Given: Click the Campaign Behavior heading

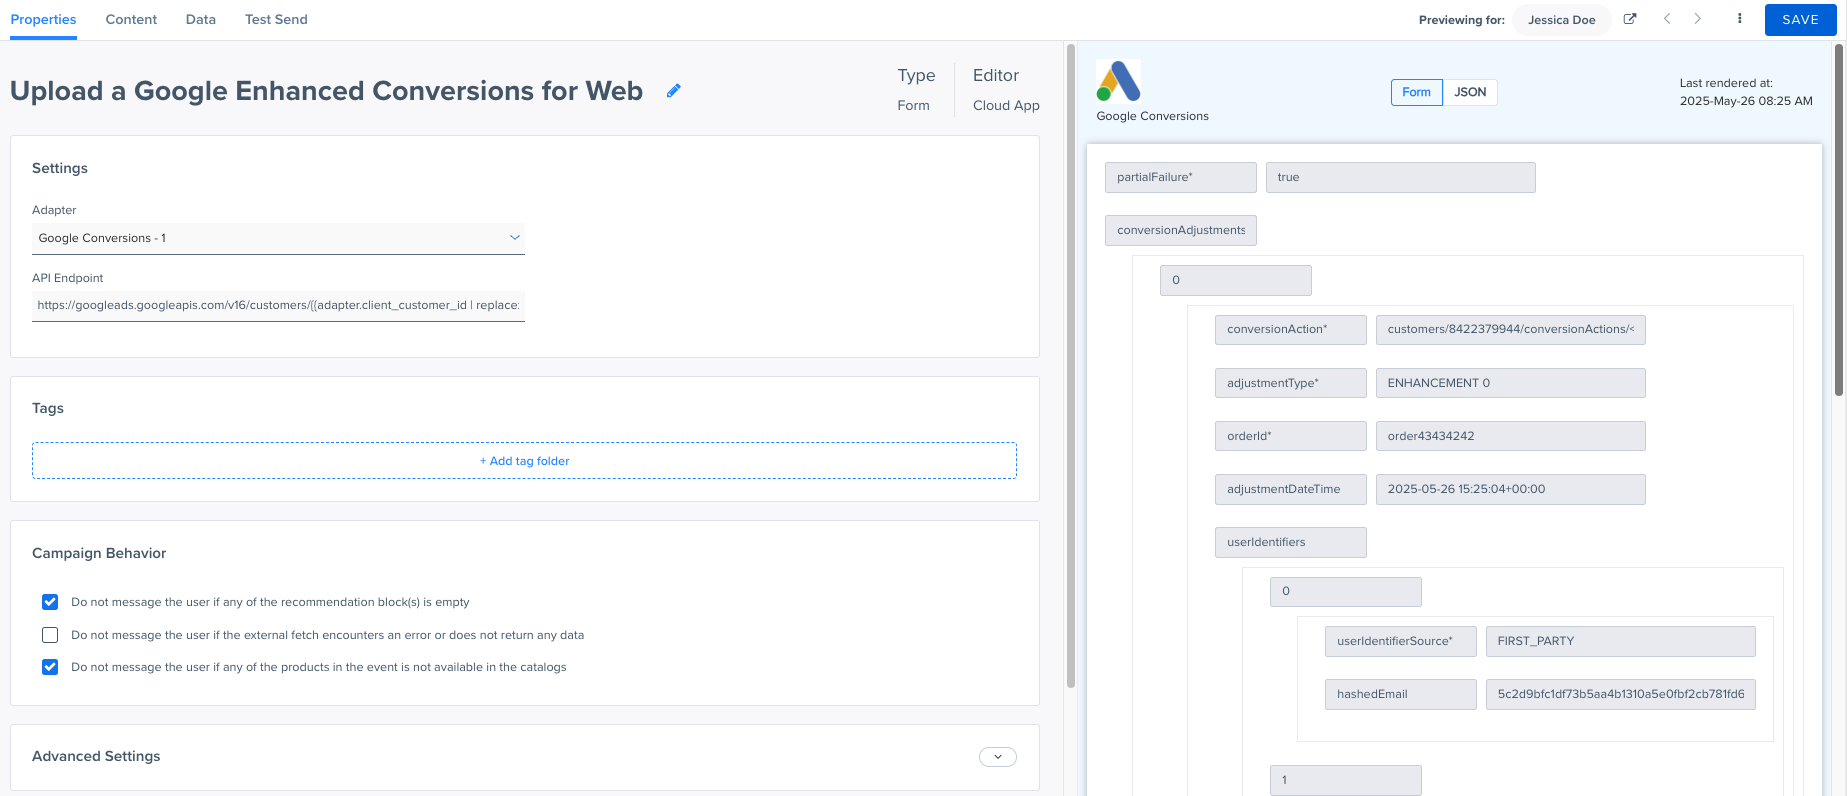Looking at the screenshot, I should pos(99,553).
